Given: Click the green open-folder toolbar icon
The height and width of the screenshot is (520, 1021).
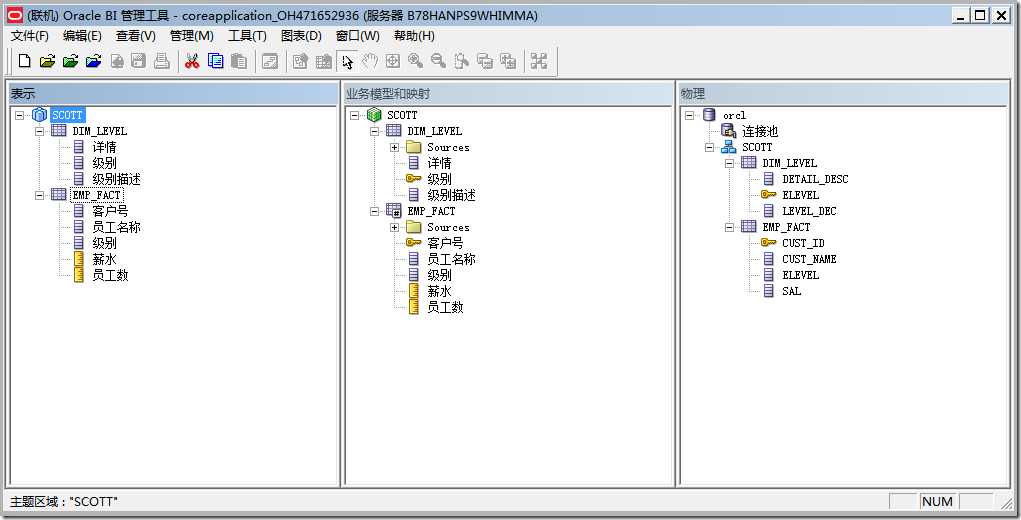Looking at the screenshot, I should (x=70, y=61).
